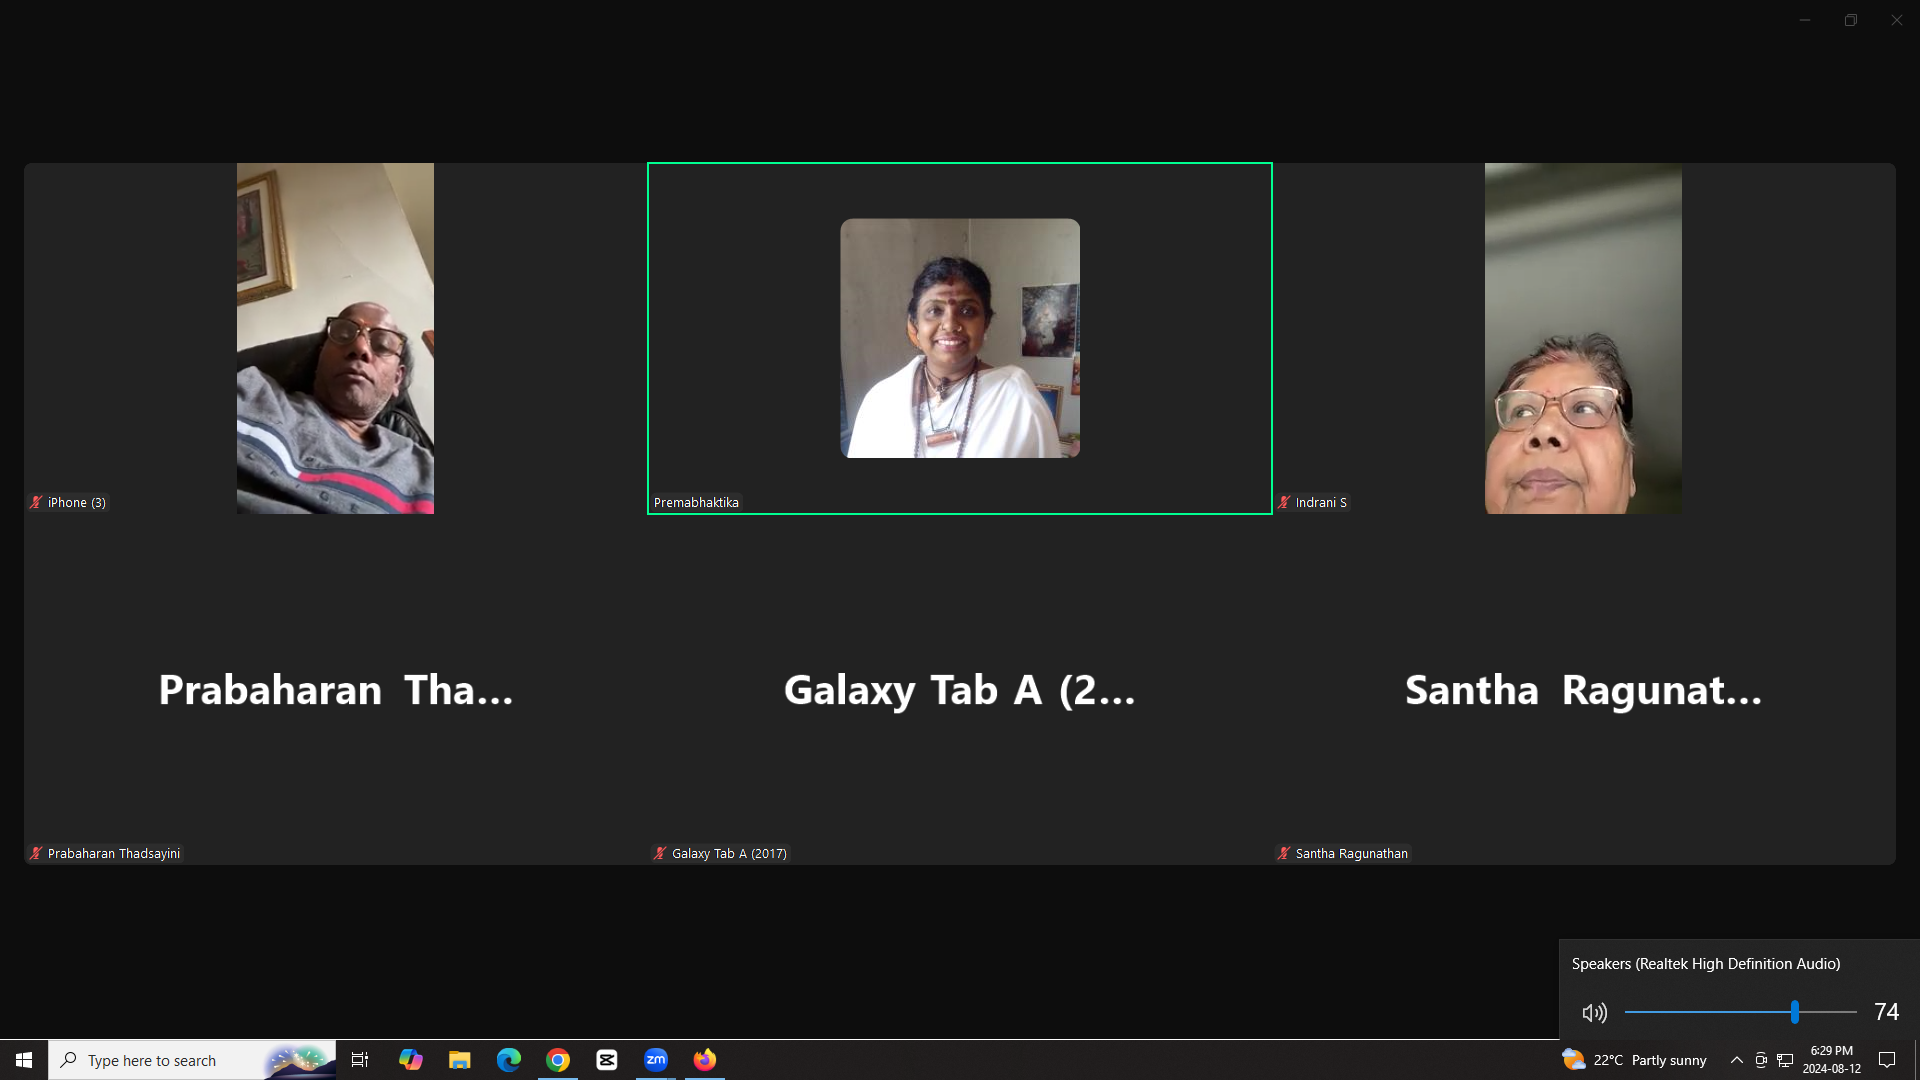Open the camera-in-use tray indicator
1920x1080 pixels.
(x=1761, y=1060)
